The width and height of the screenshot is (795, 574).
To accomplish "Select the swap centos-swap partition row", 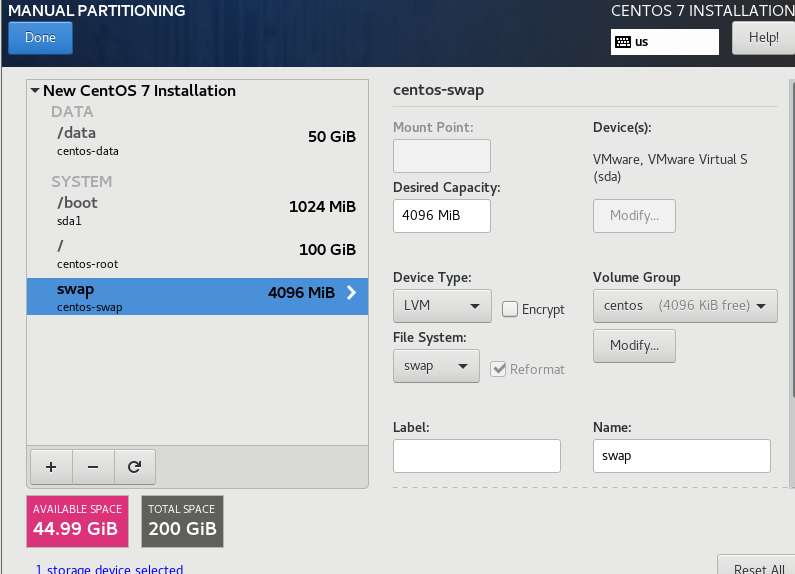I will [x=197, y=297].
